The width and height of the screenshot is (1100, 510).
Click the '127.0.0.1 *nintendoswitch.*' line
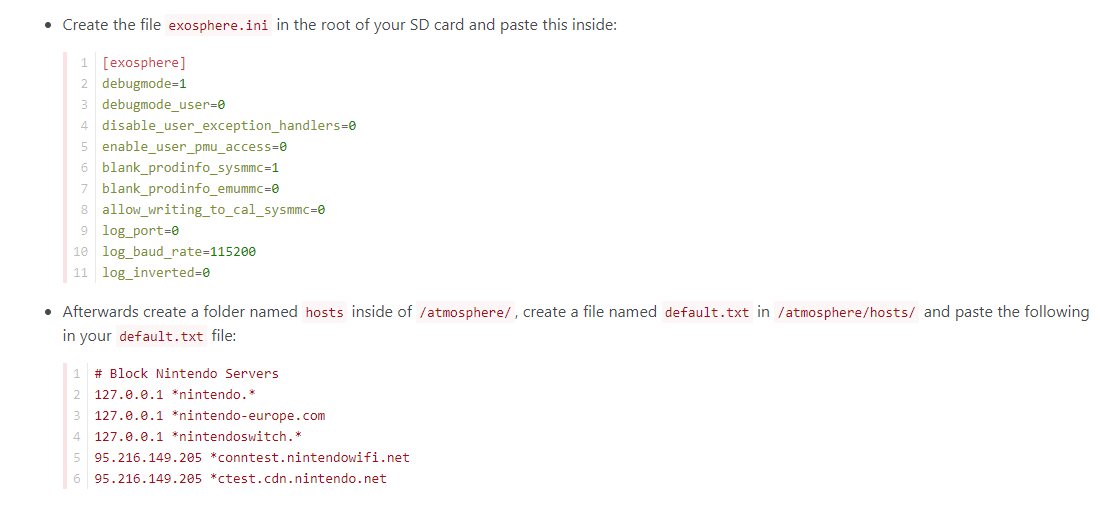point(198,436)
